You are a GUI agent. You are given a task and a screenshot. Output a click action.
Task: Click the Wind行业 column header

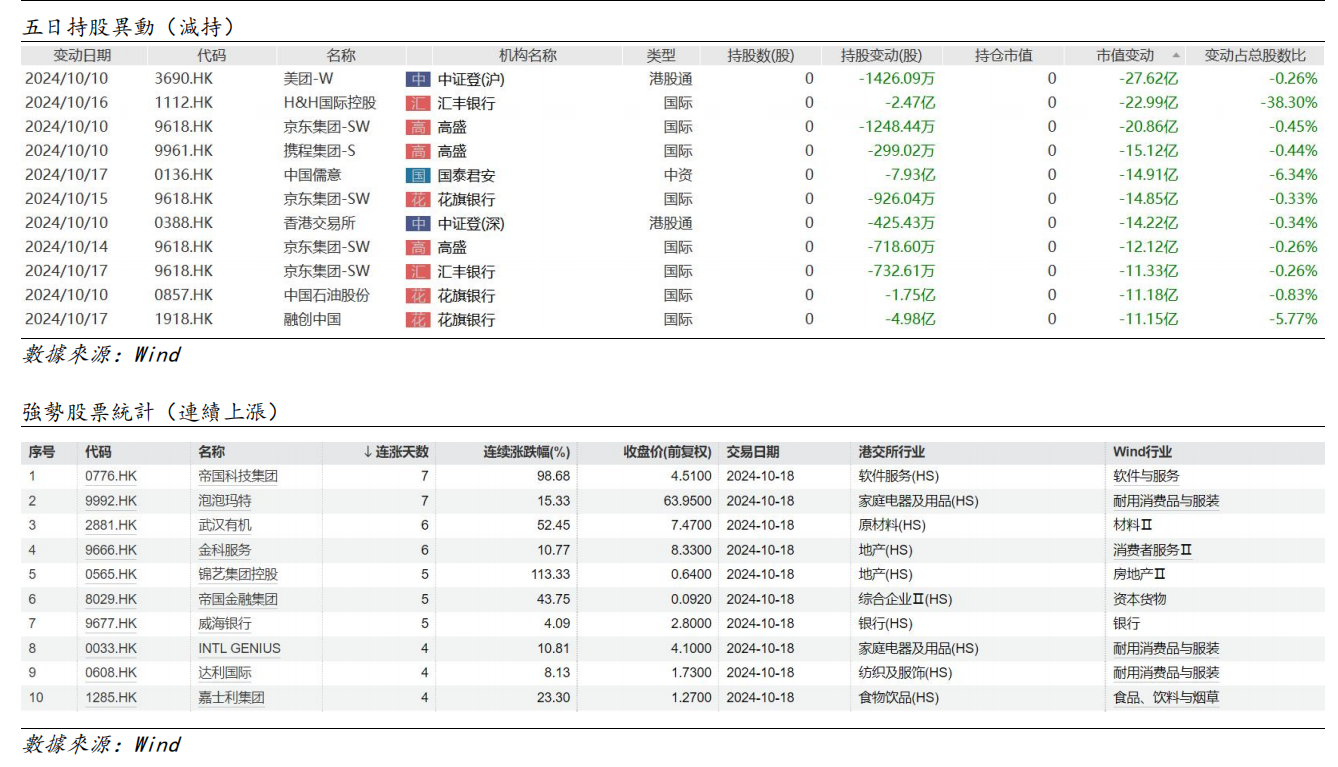tap(1142, 452)
